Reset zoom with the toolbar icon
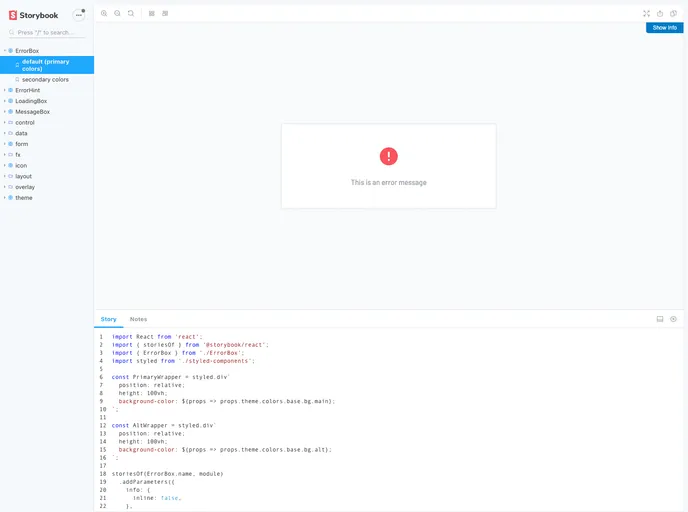688x512 pixels. click(x=131, y=14)
